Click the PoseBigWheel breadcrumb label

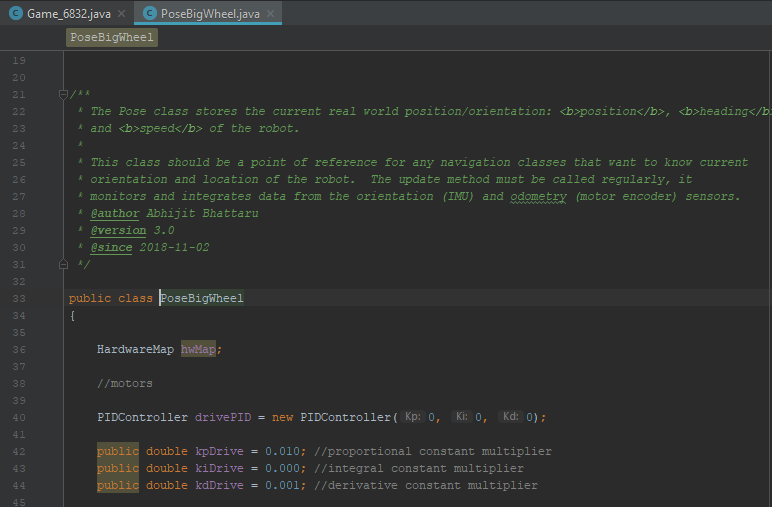point(112,37)
